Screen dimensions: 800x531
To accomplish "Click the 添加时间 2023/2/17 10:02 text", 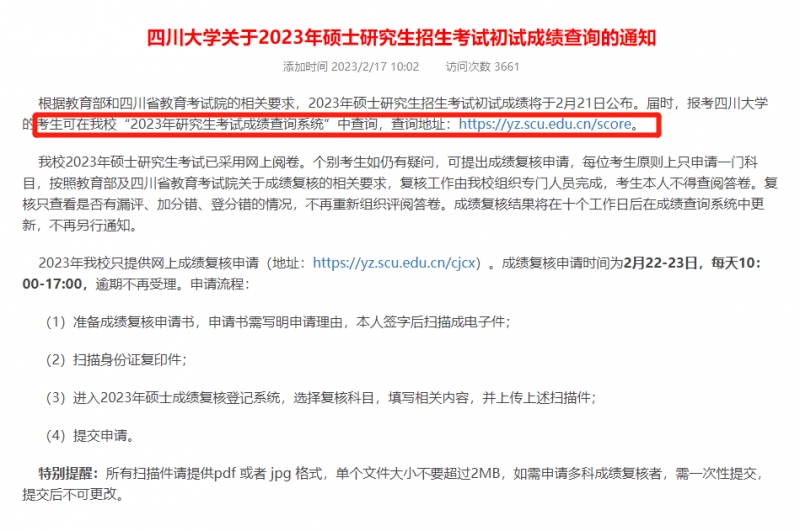I will tap(351, 67).
